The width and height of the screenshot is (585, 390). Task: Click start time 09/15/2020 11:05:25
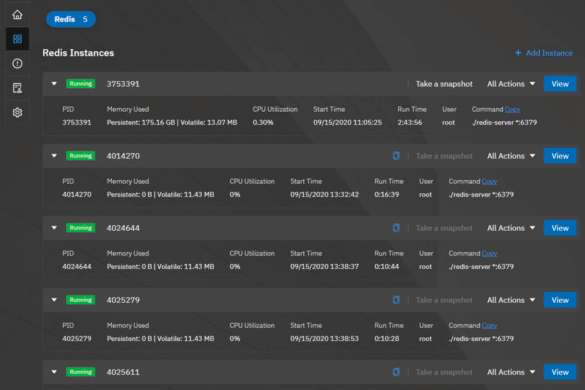click(x=347, y=122)
